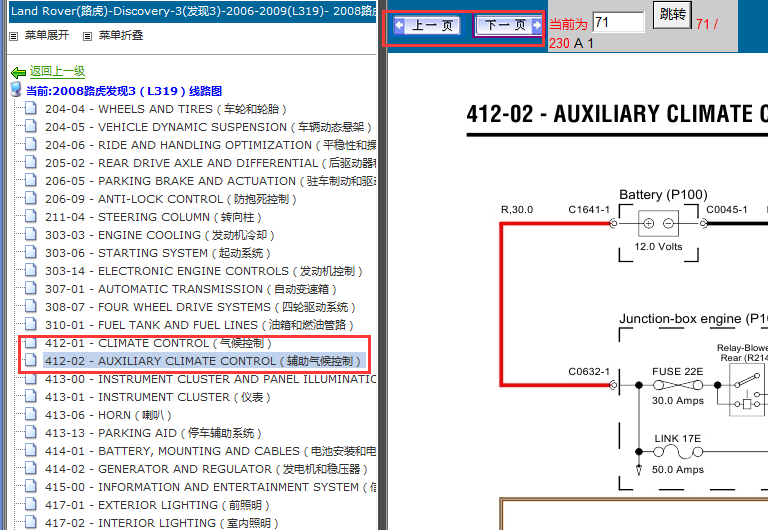The image size is (768, 530).
Task: Open 413-01 INSTRUMENT CLUSTER
Action: (158, 397)
